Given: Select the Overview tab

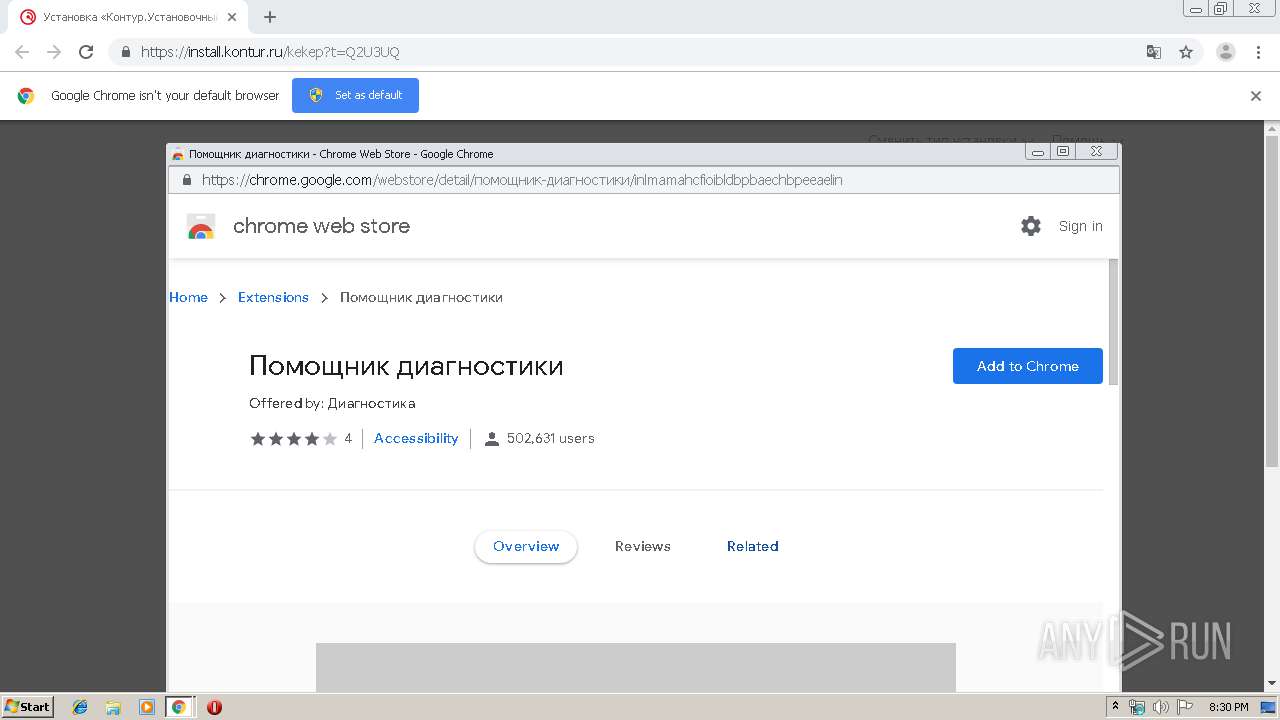Looking at the screenshot, I should pyautogui.click(x=526, y=546).
